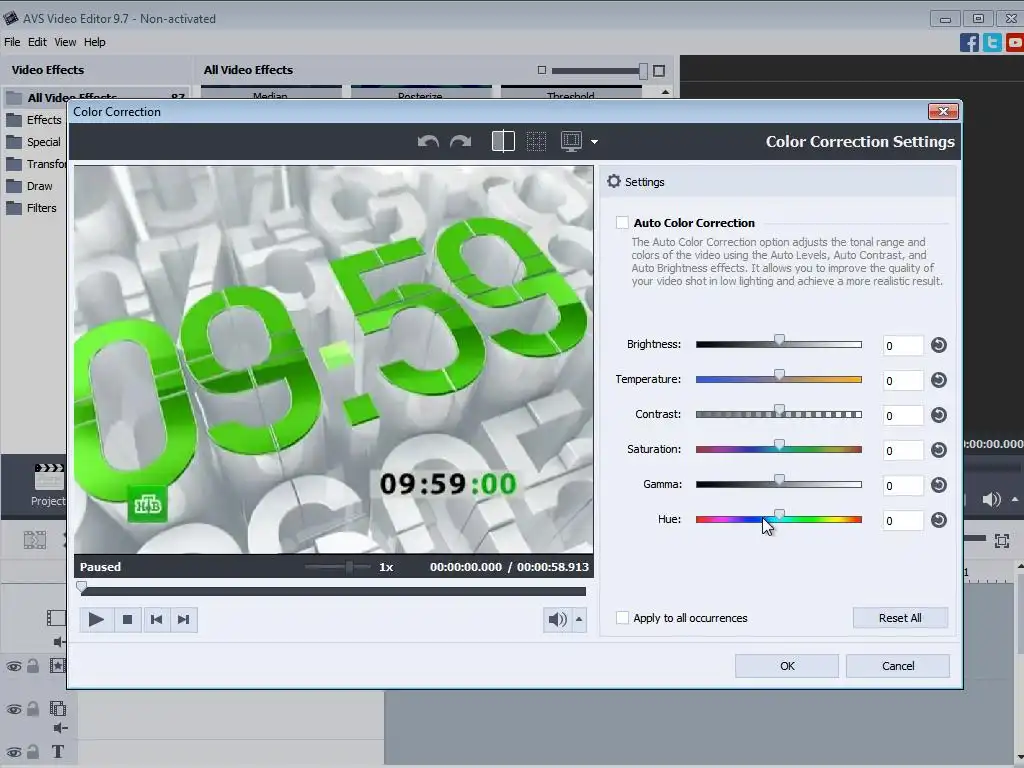Click the Gamma slider handle
This screenshot has height=768, width=1024.
click(779, 481)
